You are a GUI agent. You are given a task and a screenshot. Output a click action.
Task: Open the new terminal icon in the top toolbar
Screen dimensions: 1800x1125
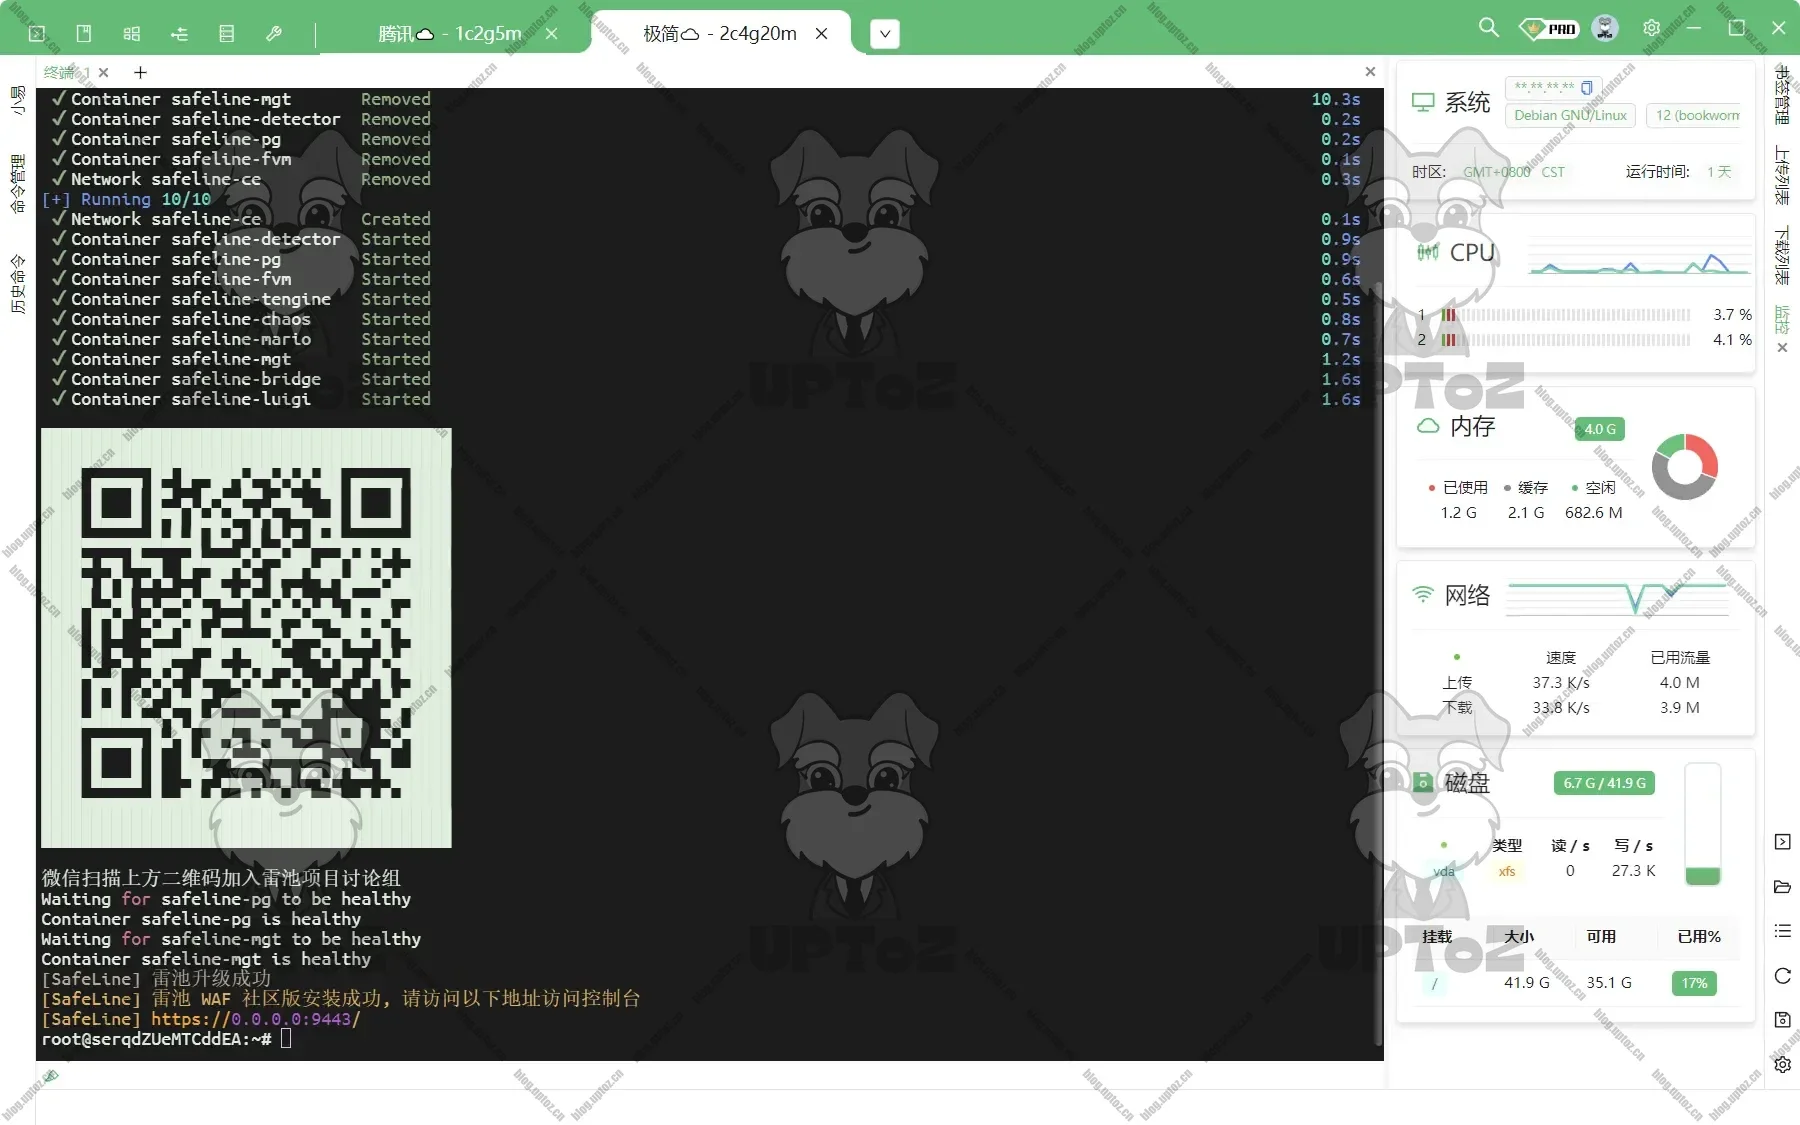point(37,34)
